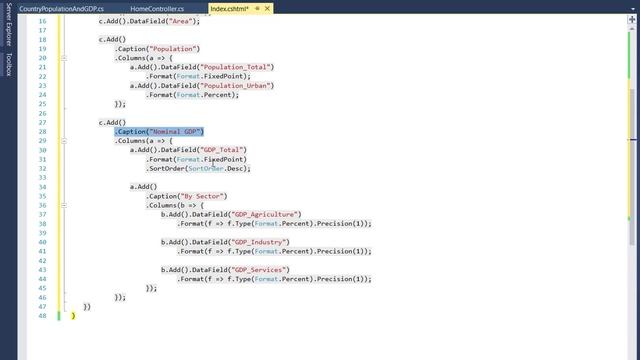Image resolution: width=640 pixels, height=360 pixels.
Task: Click the vertical scrollbar thumb
Action: tap(633, 167)
